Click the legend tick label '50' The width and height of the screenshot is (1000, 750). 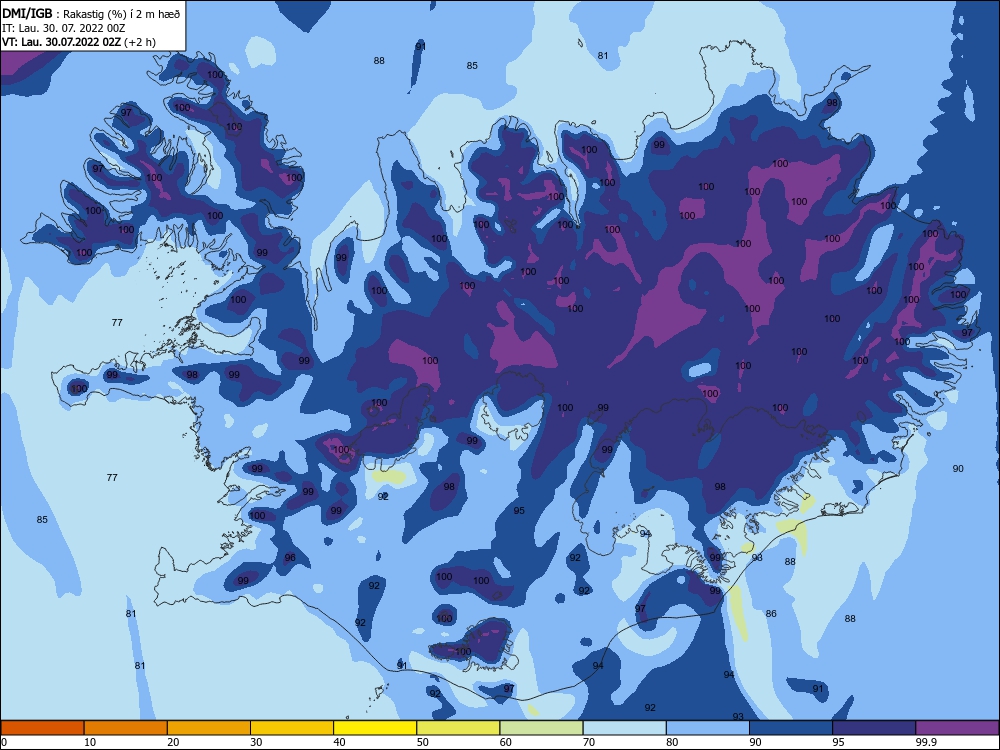422,742
